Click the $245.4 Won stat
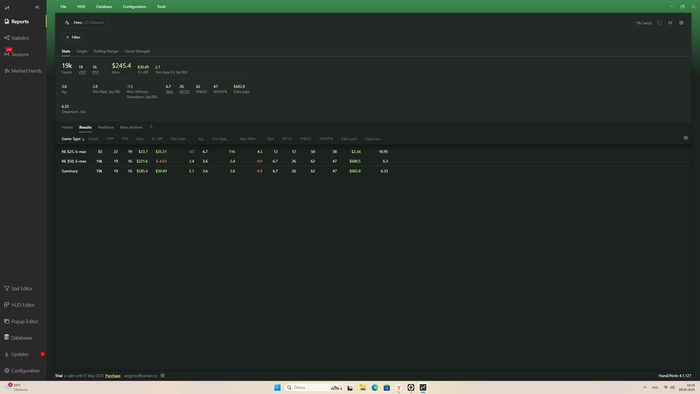This screenshot has width=700, height=394. [121, 66]
